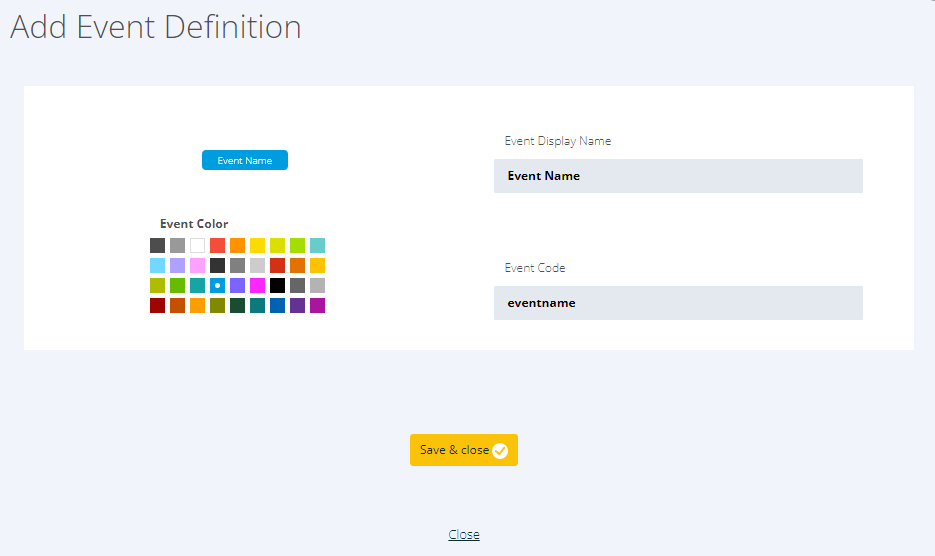The width and height of the screenshot is (935, 556).
Task: Click the Add Event Definition heading
Action: (x=156, y=27)
